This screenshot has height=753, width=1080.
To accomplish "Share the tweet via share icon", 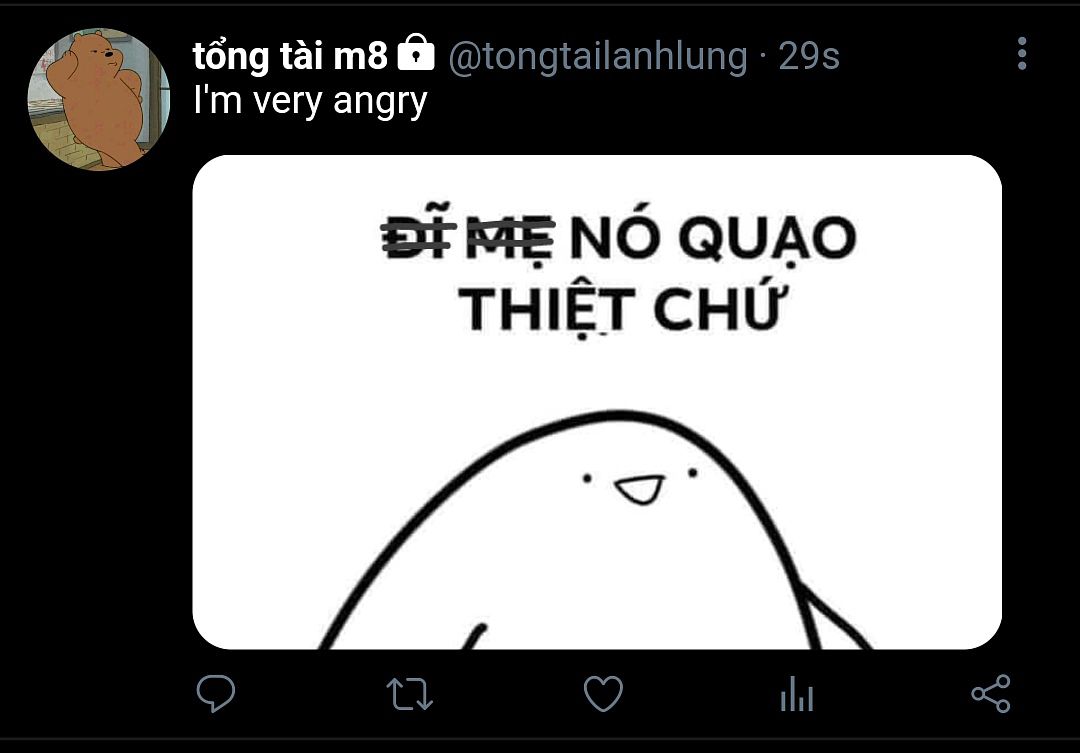I will tap(990, 693).
